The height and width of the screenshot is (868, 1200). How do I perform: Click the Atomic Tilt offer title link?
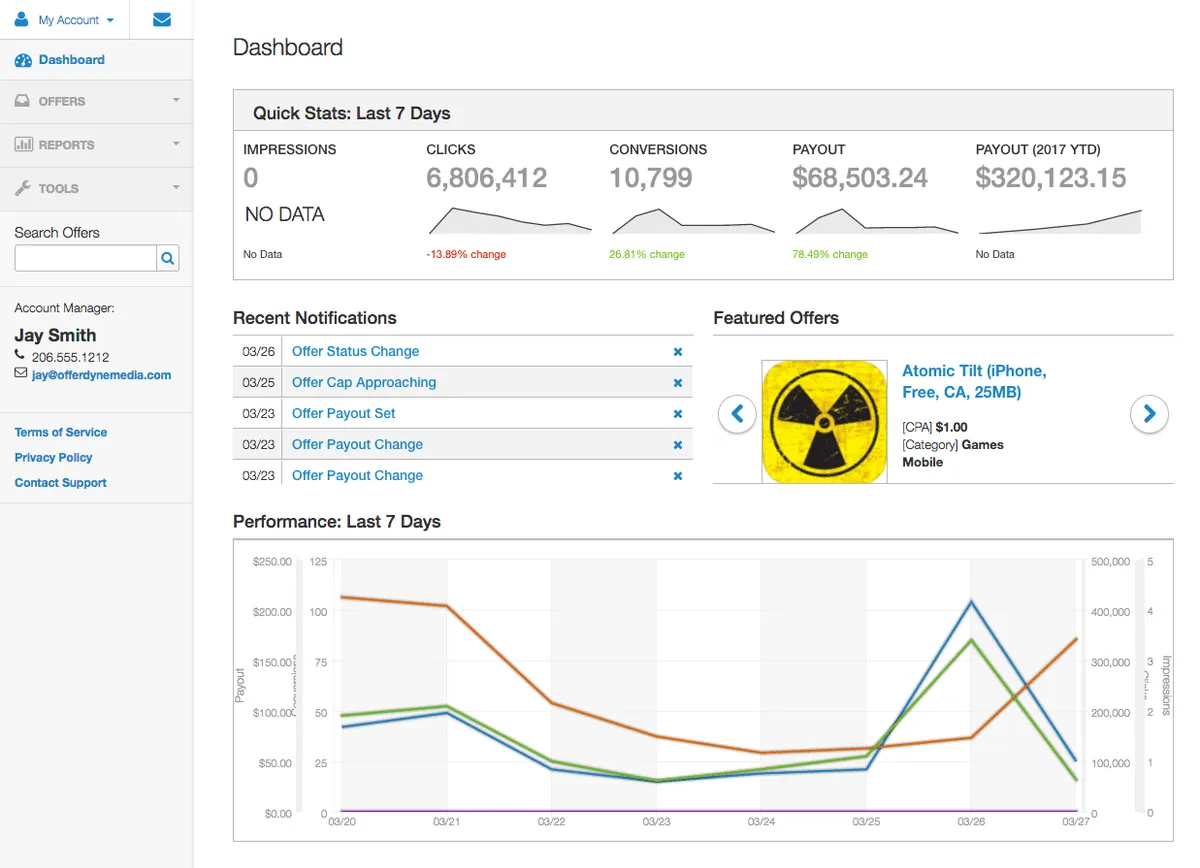click(973, 381)
